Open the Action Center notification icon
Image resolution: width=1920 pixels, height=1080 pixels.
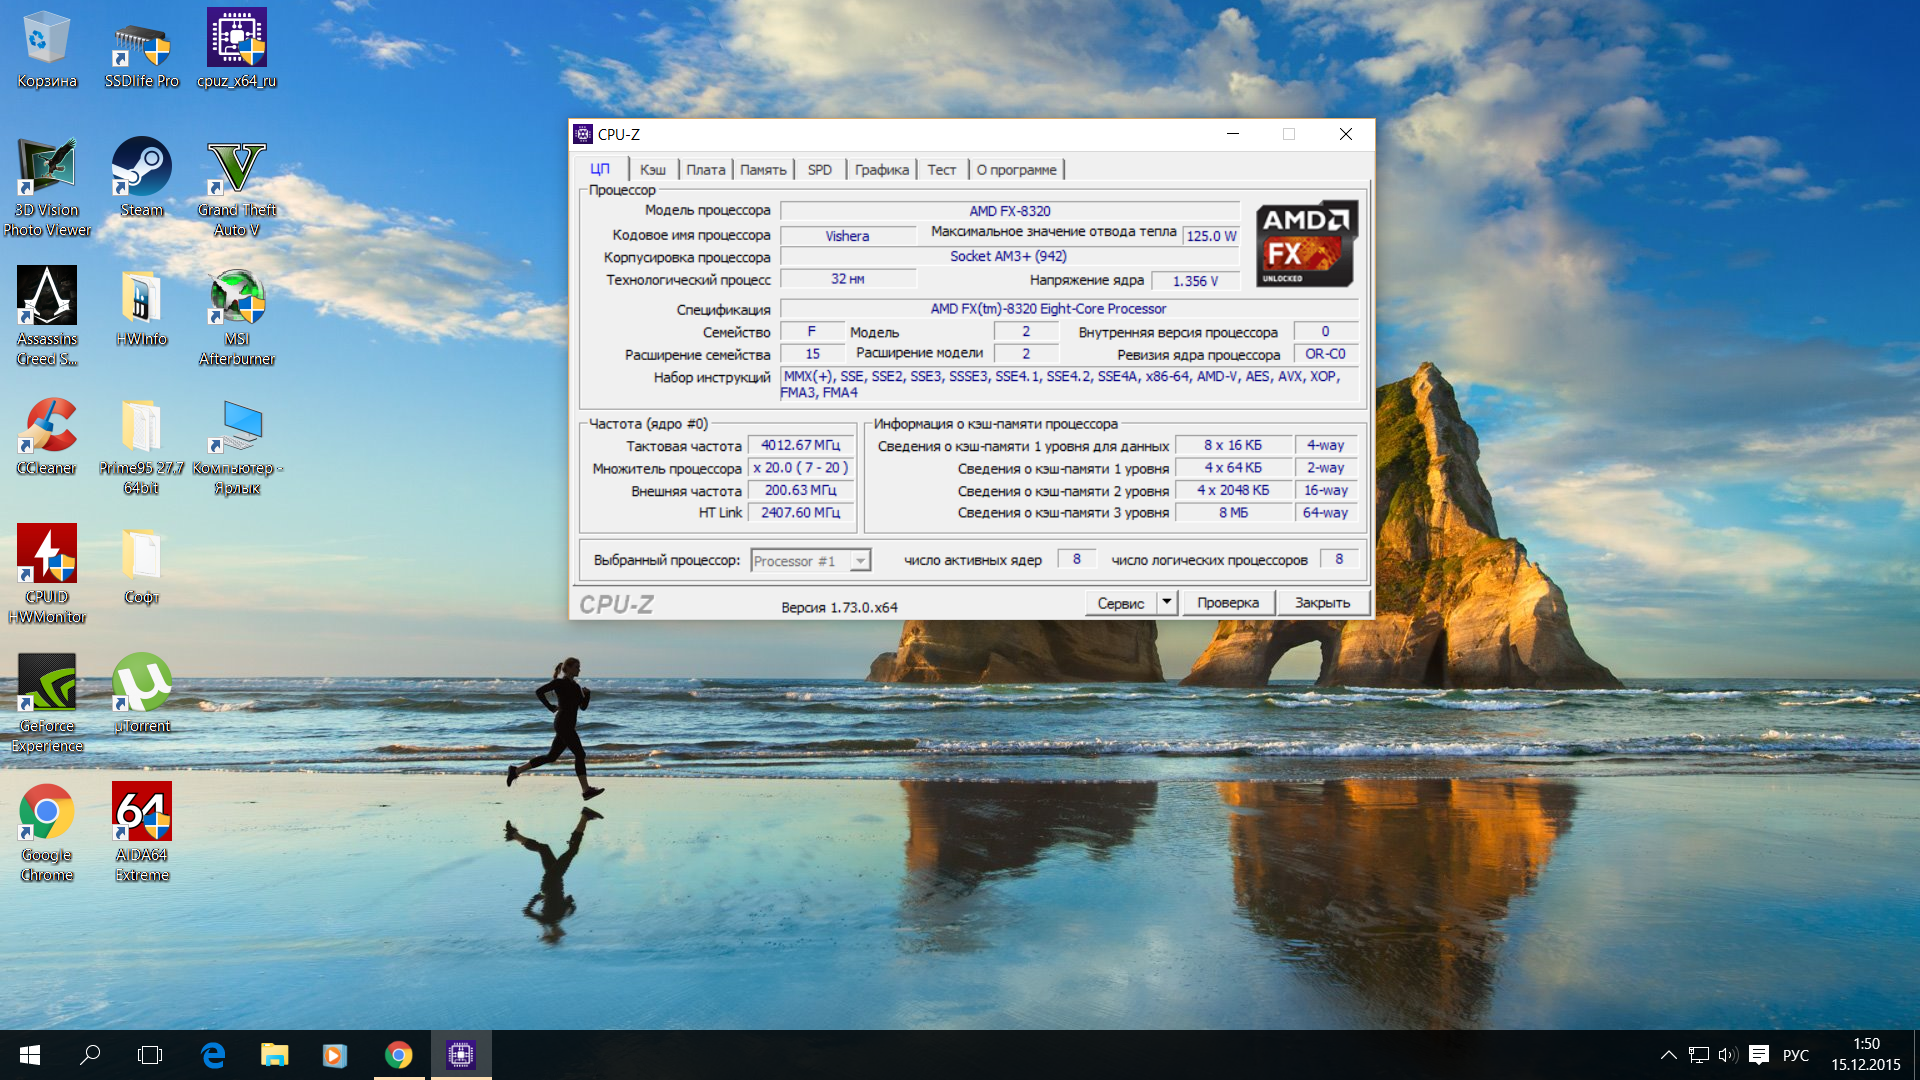pyautogui.click(x=1759, y=1055)
